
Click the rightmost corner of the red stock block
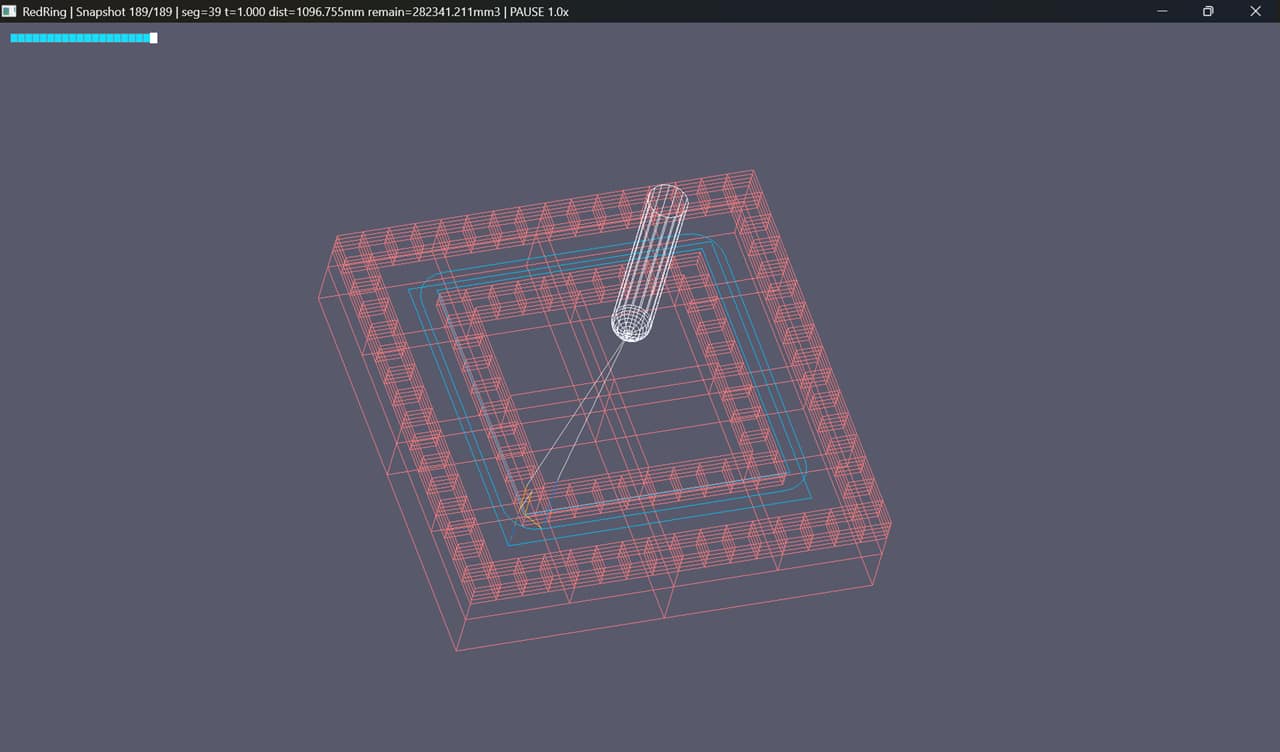[890, 521]
